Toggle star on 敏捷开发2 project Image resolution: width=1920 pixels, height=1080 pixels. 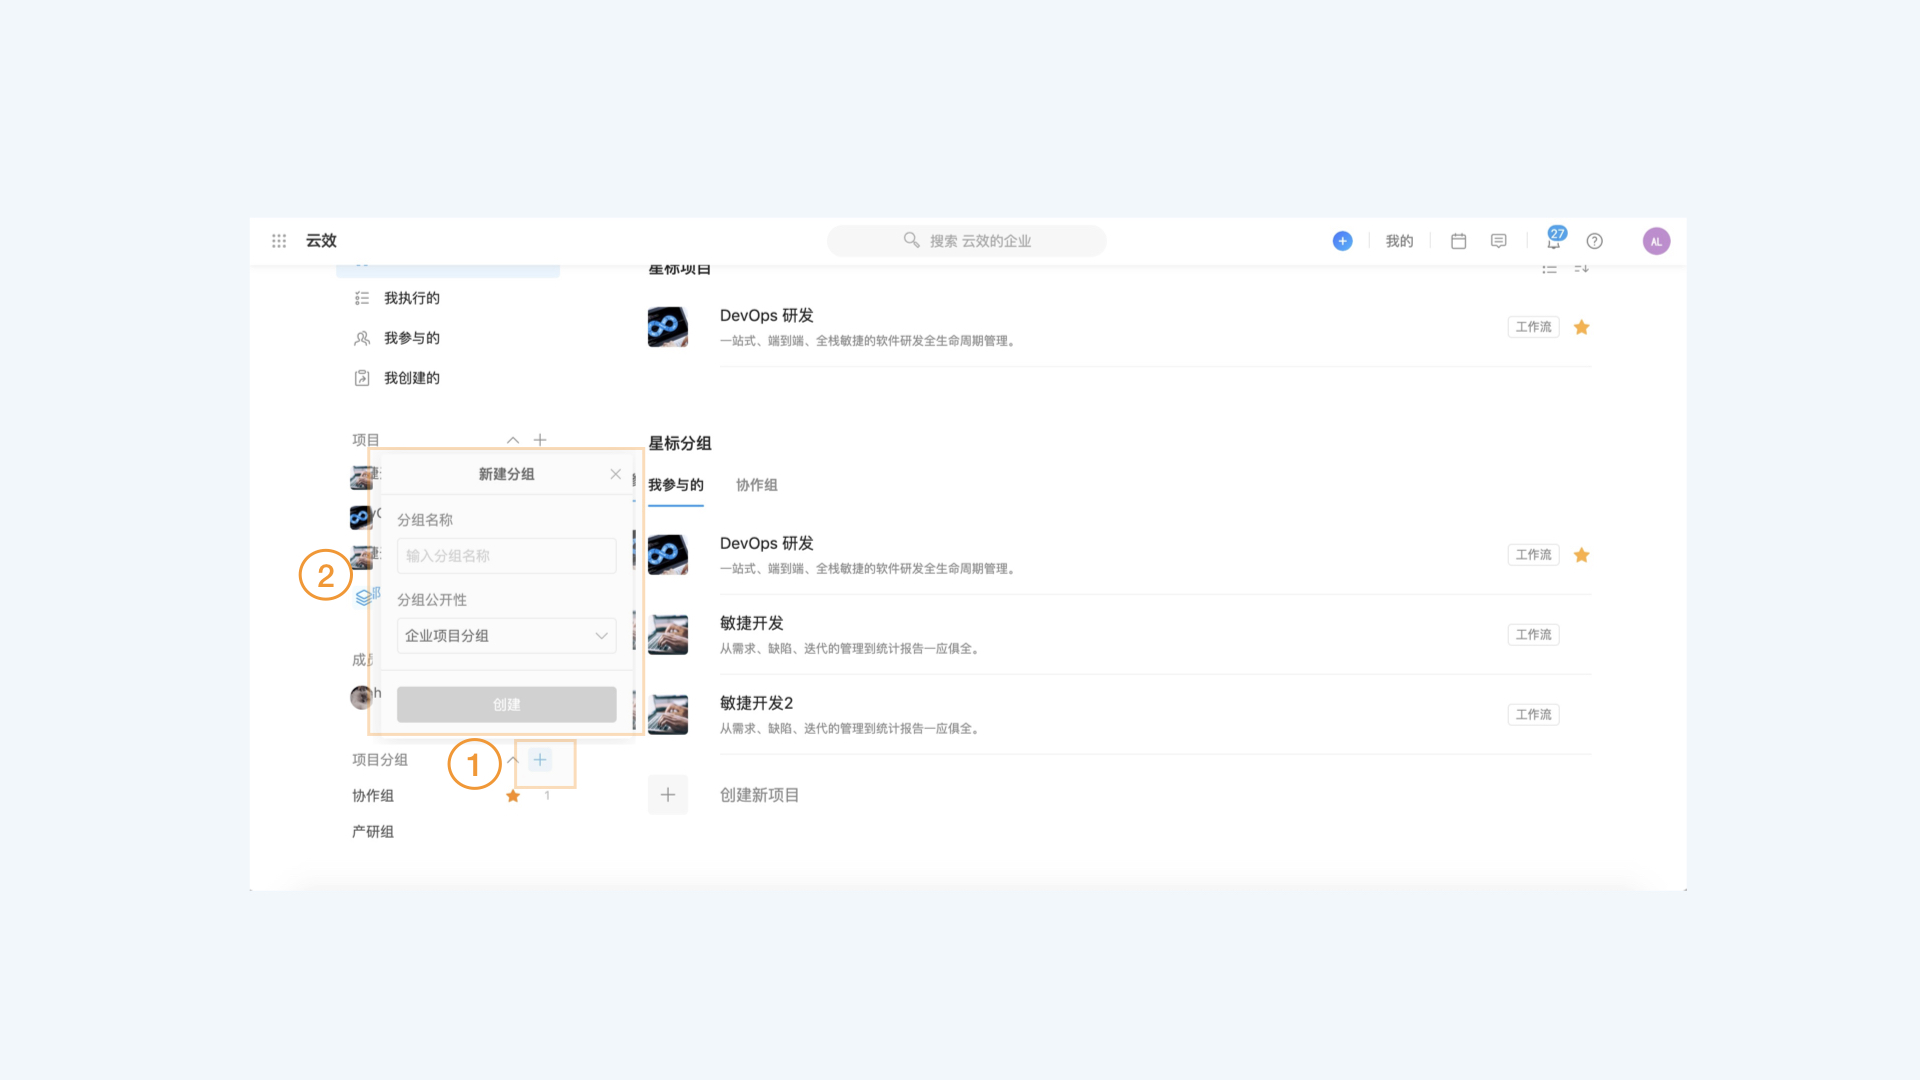pos(1581,713)
